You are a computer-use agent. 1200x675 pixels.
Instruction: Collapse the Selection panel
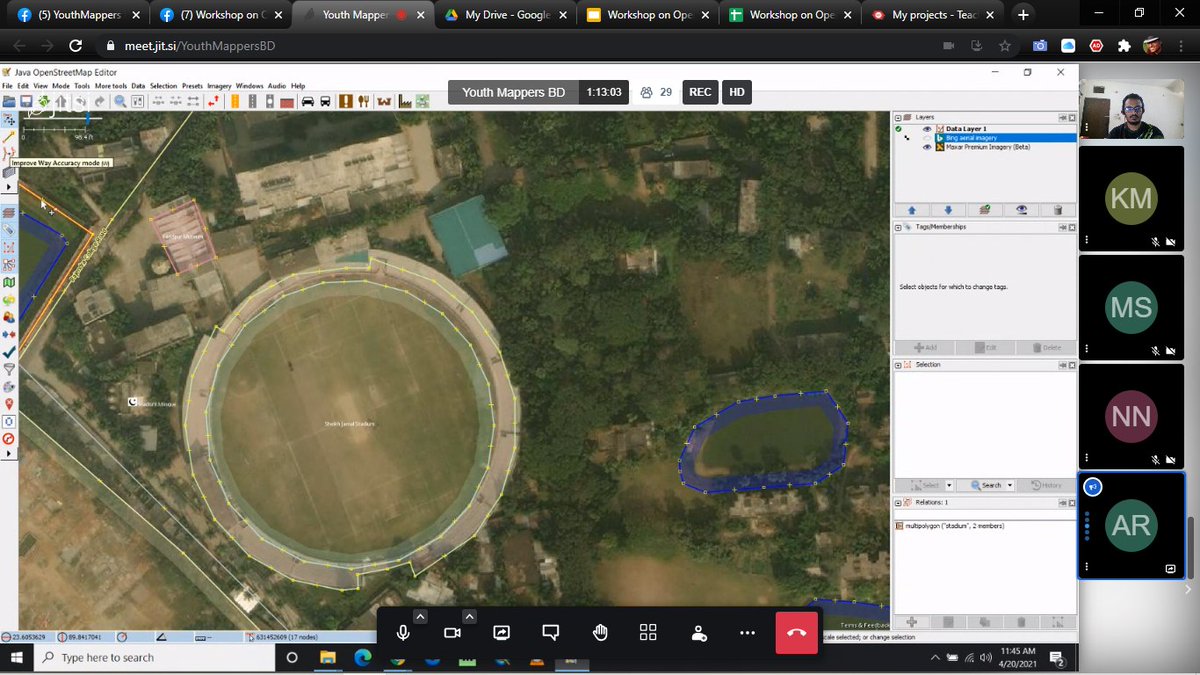[x=898, y=365]
